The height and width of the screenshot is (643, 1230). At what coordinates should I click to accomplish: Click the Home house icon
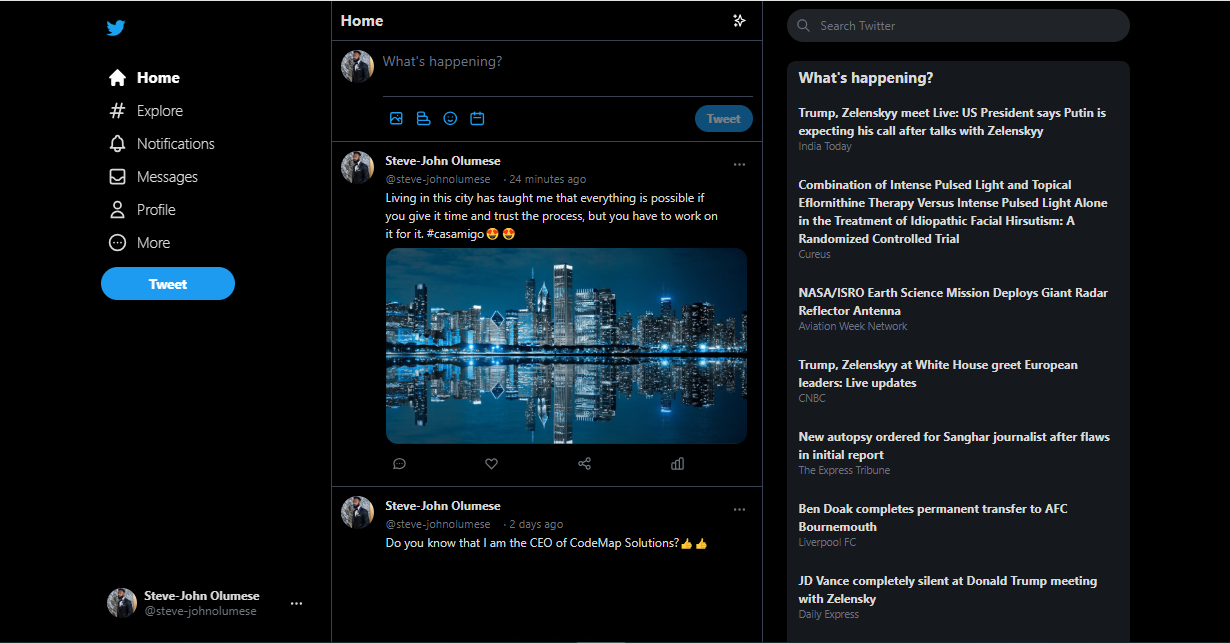coord(117,78)
